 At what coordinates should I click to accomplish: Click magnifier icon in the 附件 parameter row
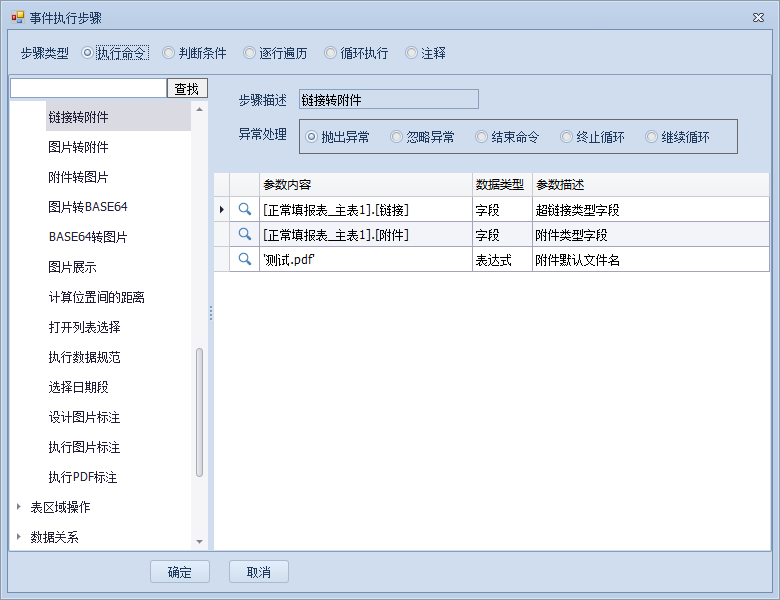pyautogui.click(x=244, y=234)
